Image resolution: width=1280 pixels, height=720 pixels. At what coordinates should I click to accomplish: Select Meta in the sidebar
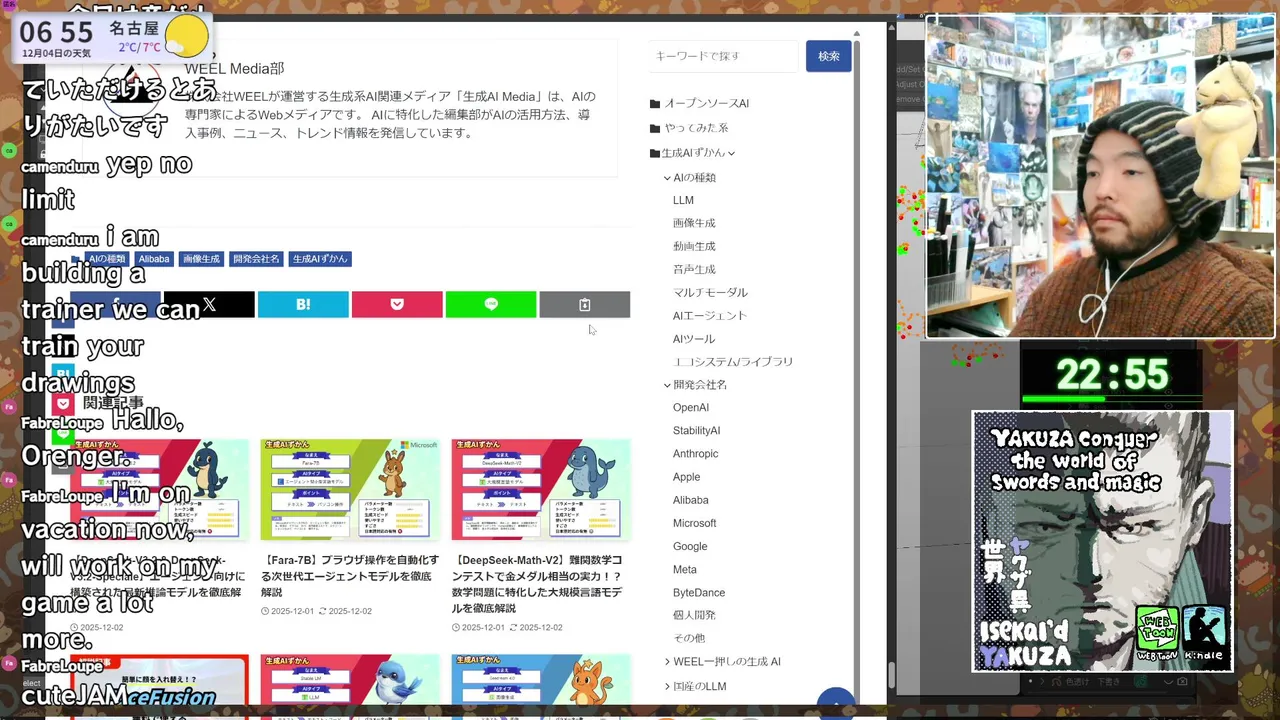click(685, 569)
